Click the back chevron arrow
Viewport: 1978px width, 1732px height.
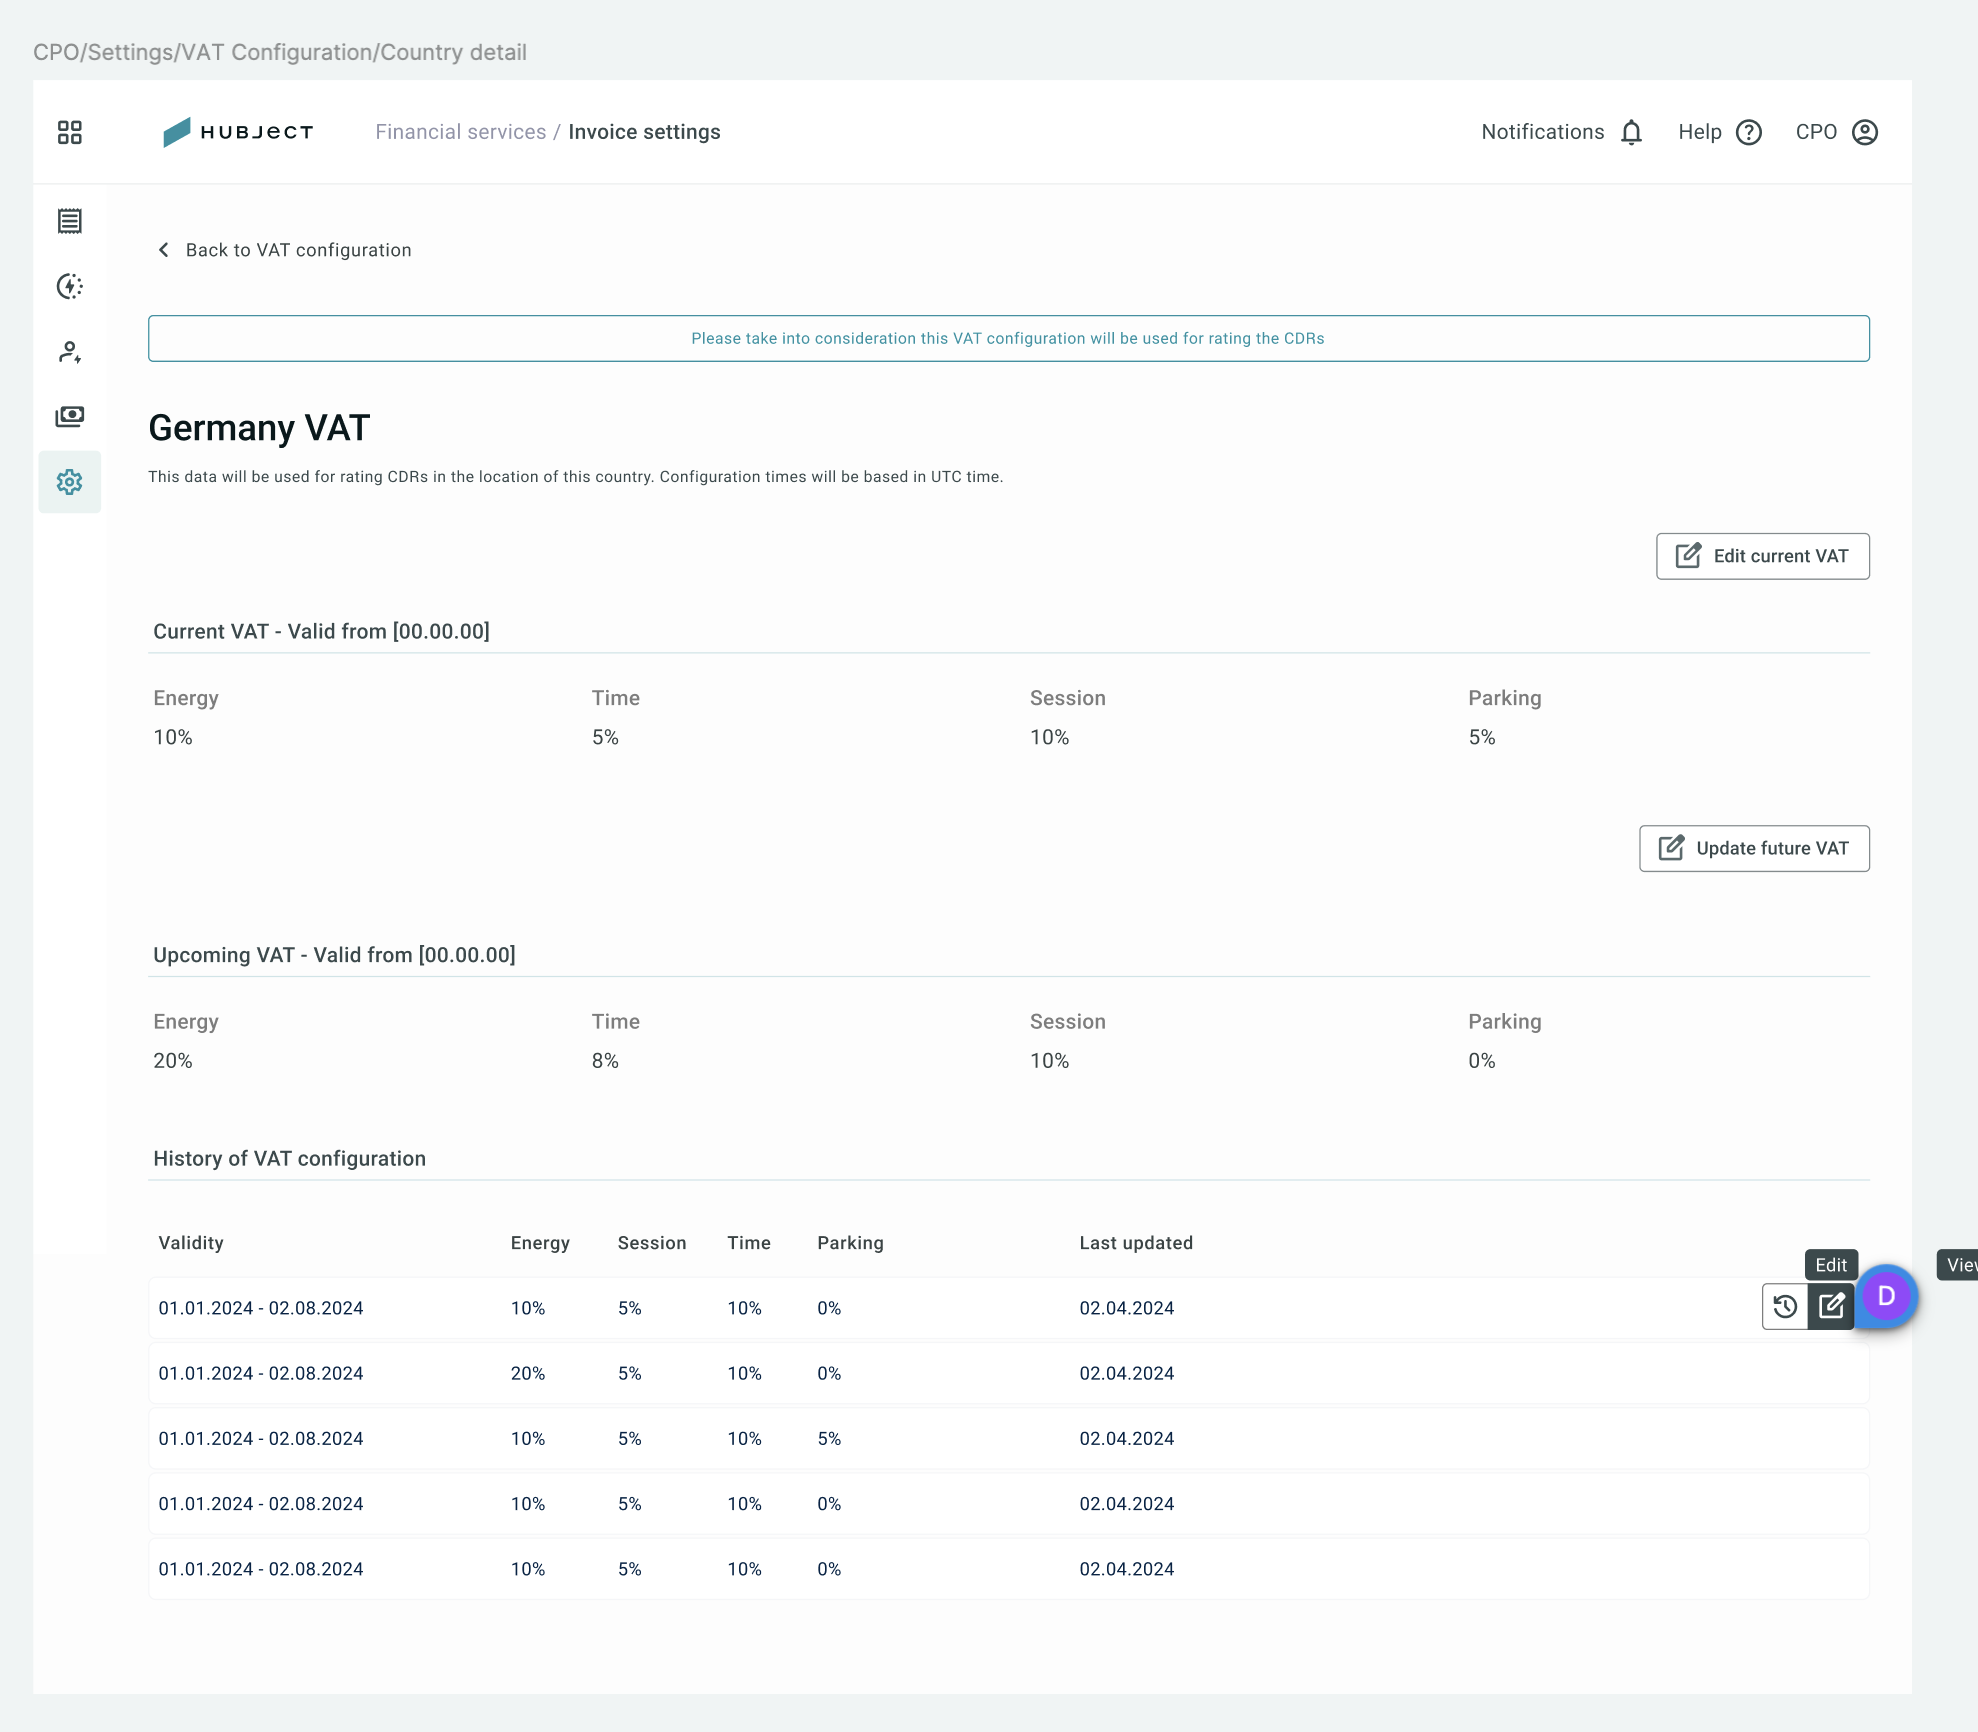pos(164,250)
